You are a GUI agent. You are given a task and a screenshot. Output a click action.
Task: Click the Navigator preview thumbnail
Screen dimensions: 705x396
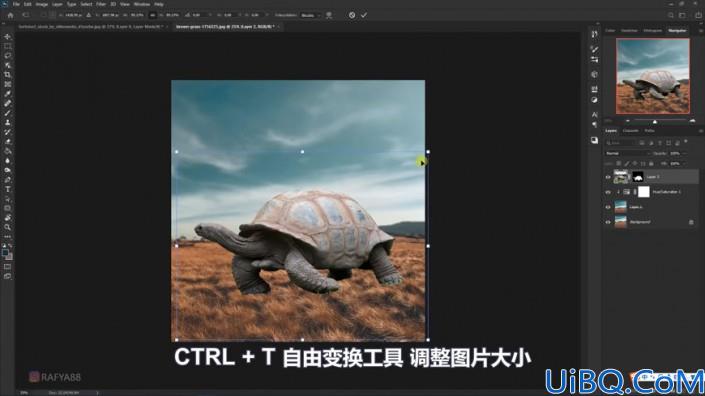tap(652, 76)
